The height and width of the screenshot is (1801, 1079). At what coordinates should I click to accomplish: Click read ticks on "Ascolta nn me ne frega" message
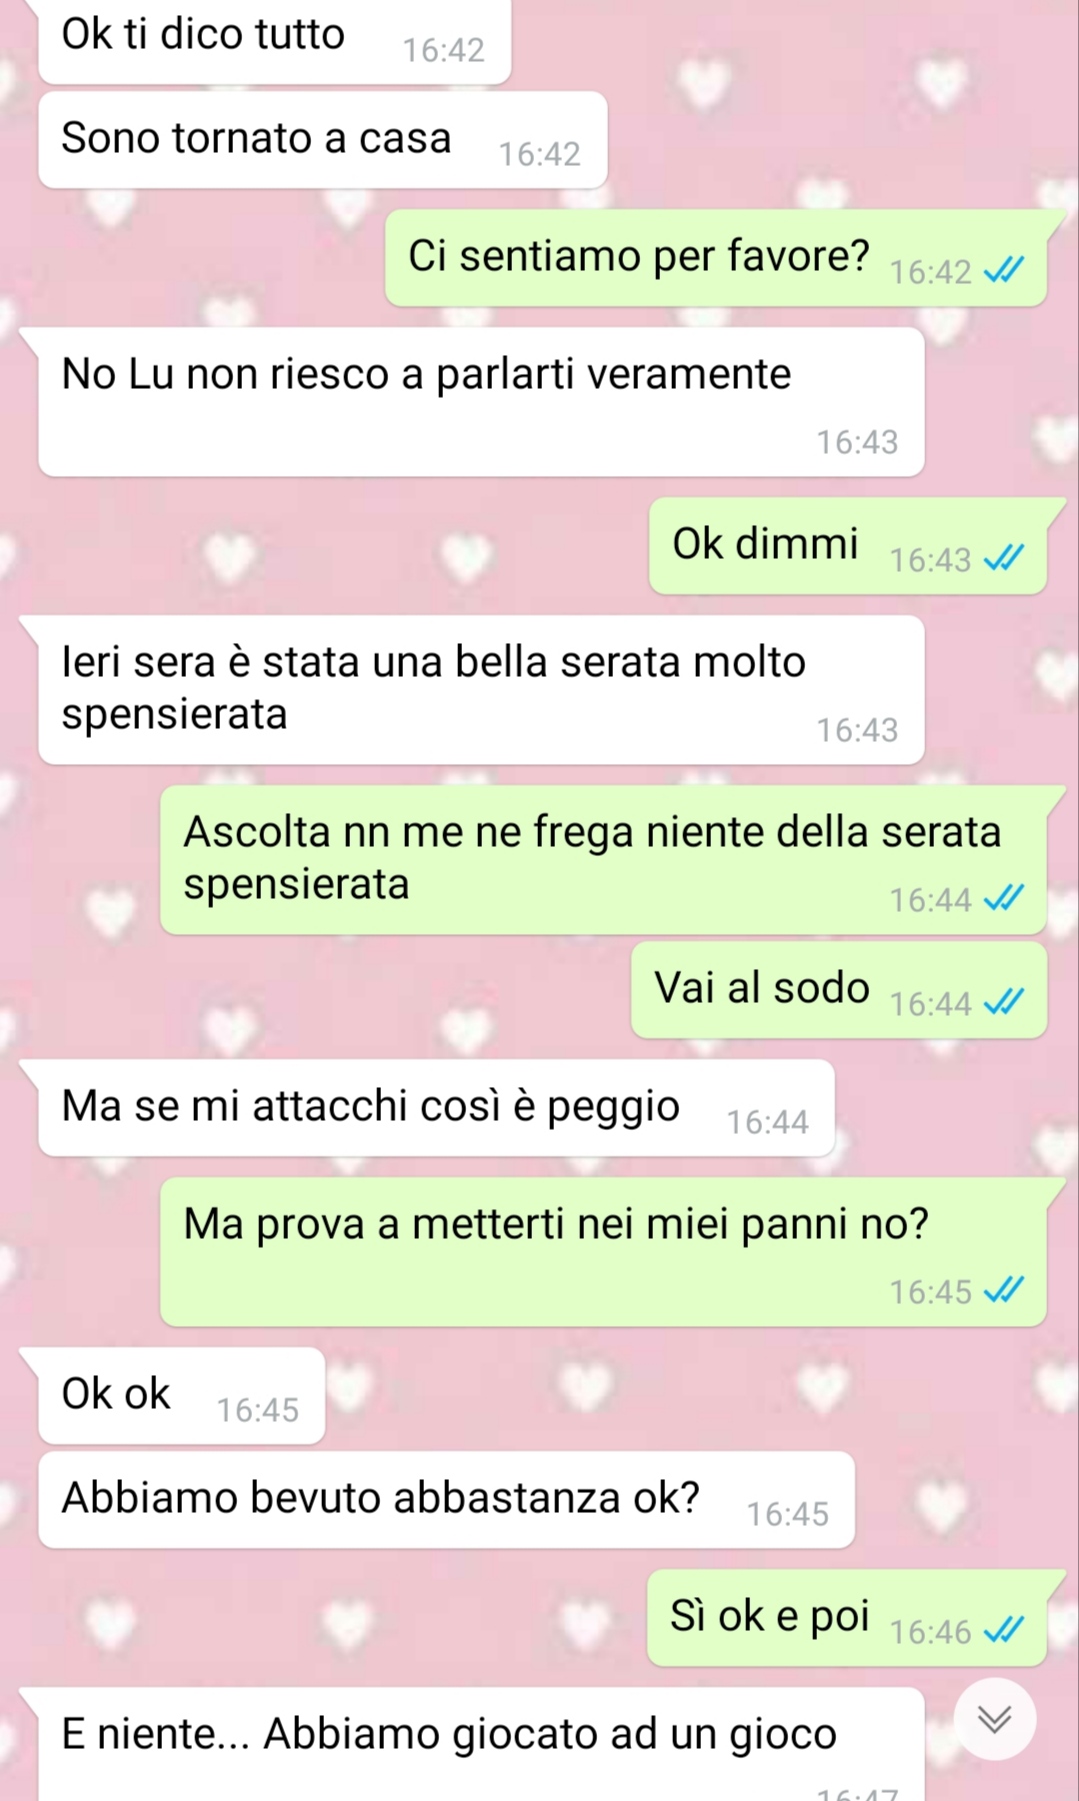1003,898
